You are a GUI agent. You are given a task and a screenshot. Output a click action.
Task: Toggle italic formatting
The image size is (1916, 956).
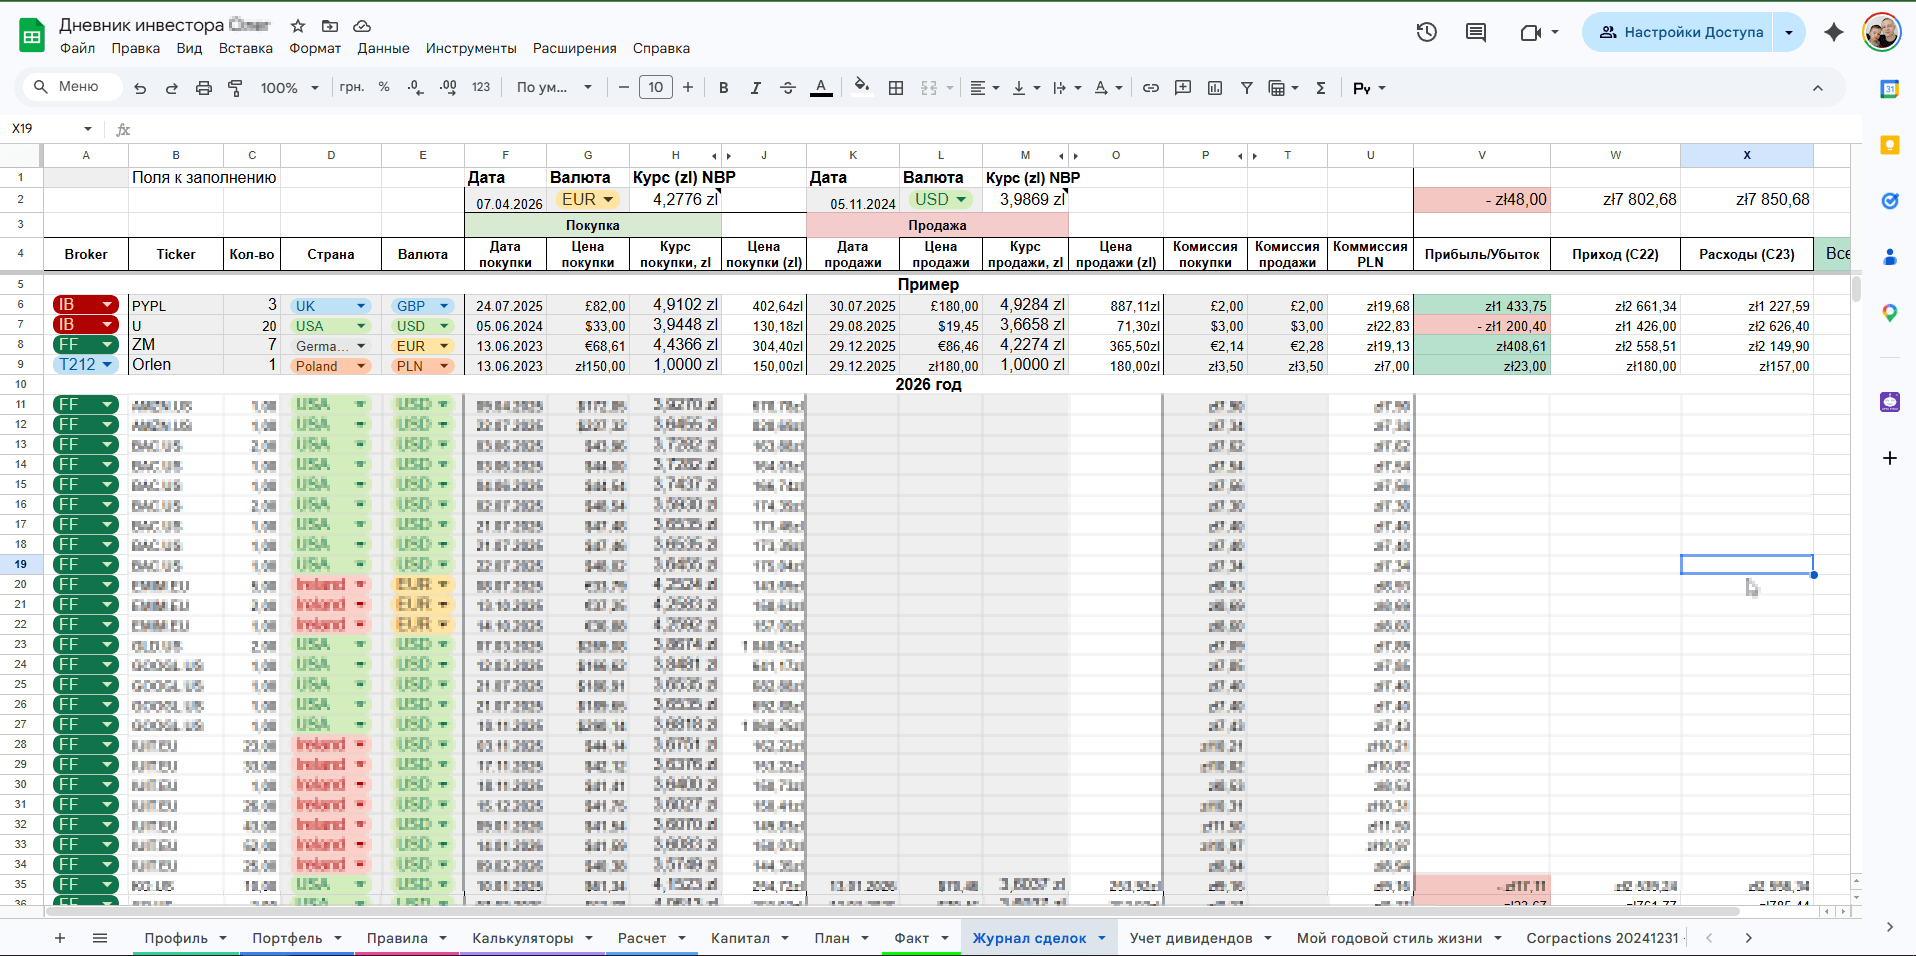pyautogui.click(x=756, y=88)
